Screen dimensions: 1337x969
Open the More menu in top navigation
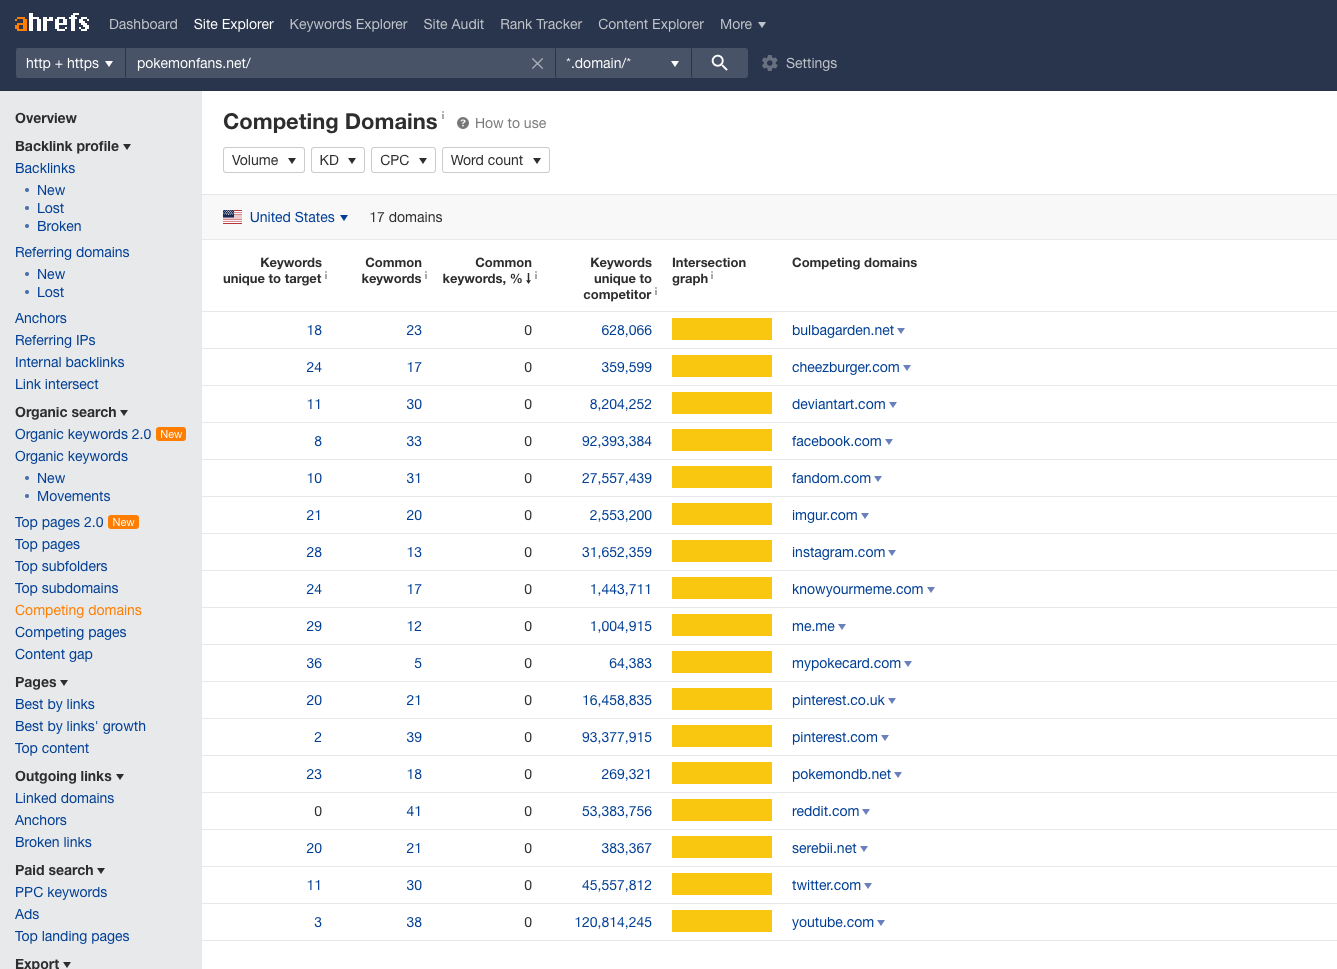point(742,24)
